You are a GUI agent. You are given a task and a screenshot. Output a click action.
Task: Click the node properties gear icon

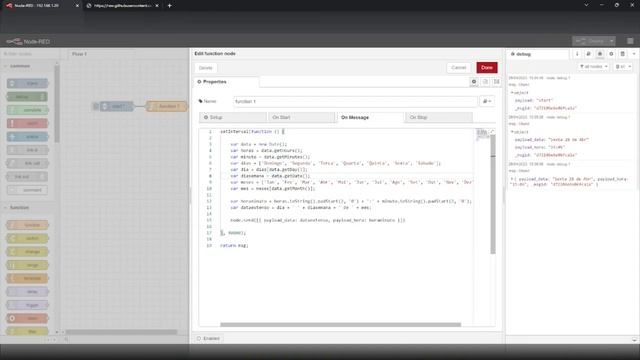click(474, 82)
